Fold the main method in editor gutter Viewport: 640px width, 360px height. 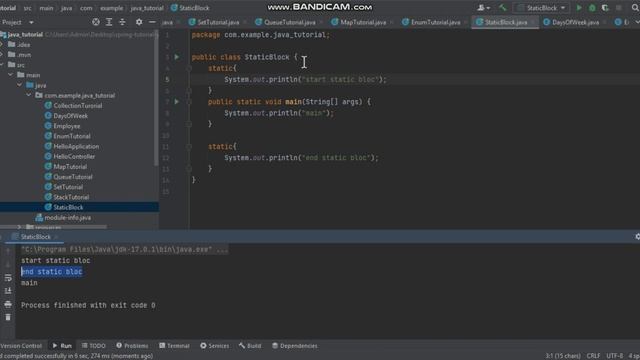pyautogui.click(x=189, y=102)
